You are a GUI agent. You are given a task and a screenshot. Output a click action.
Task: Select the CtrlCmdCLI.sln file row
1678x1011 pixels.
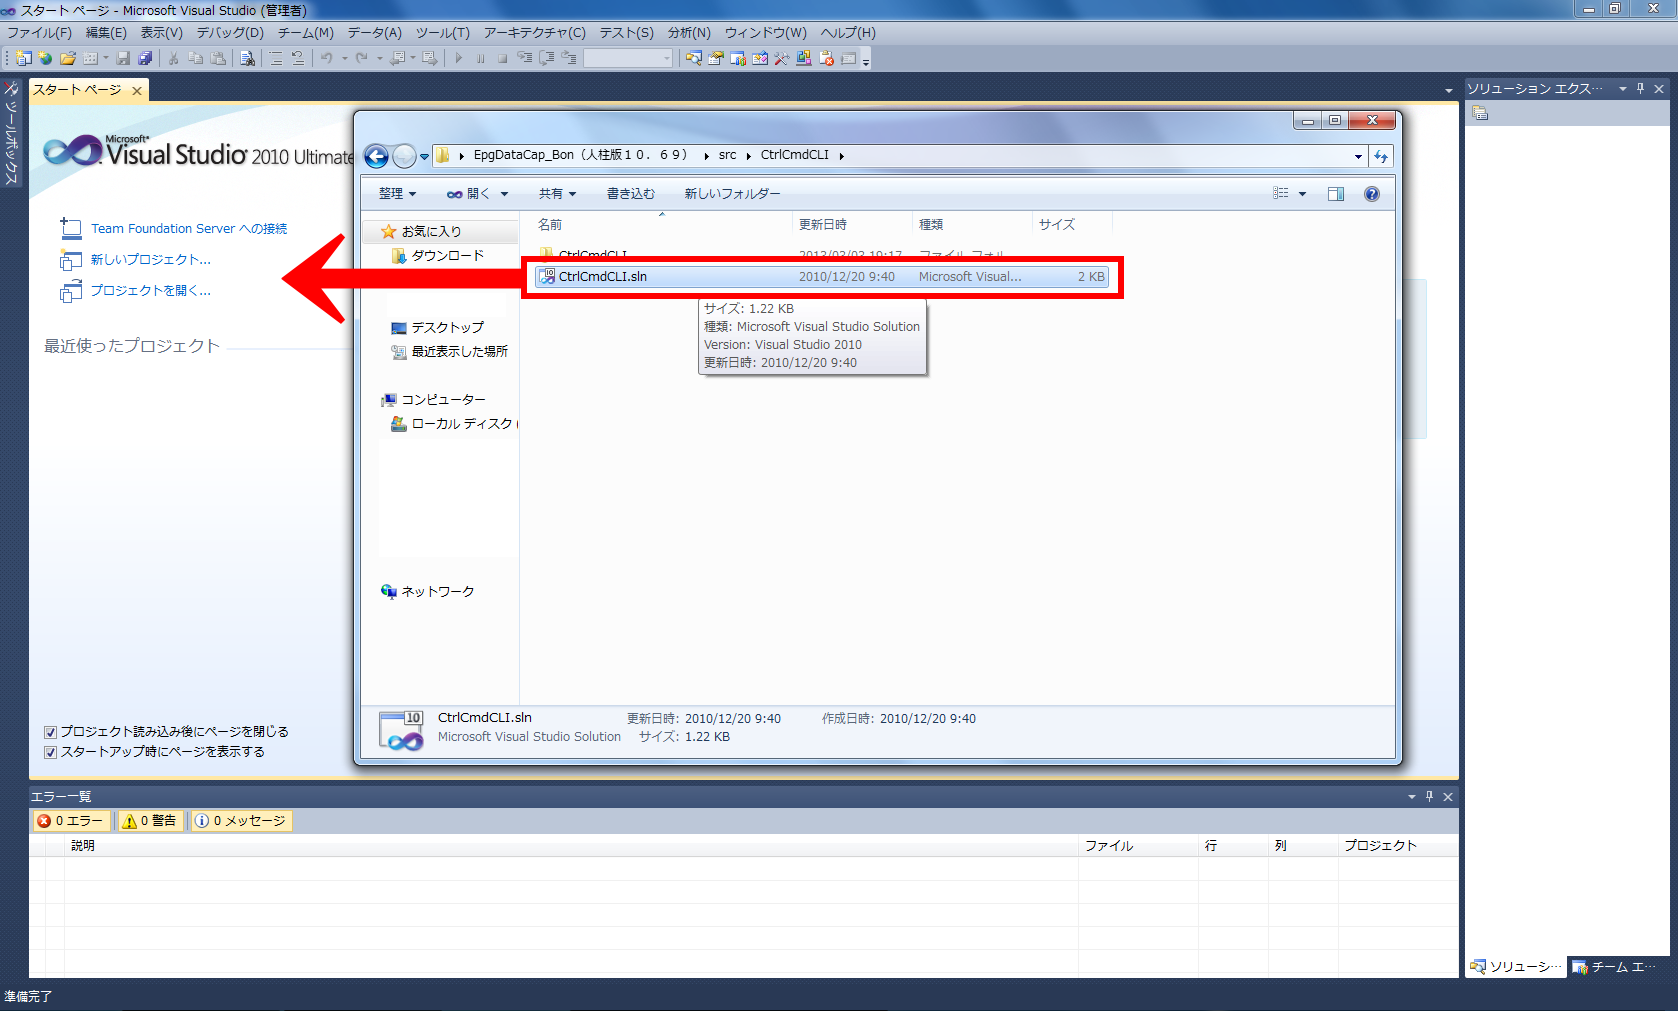[x=822, y=277]
